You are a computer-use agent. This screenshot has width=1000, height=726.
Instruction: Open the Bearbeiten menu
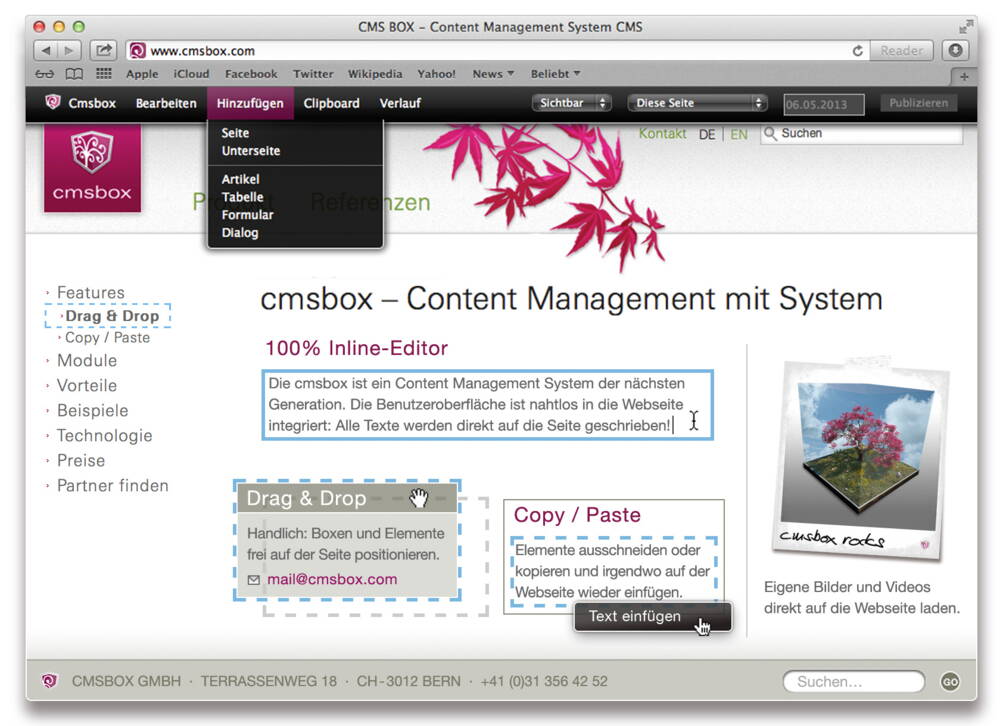tap(165, 102)
